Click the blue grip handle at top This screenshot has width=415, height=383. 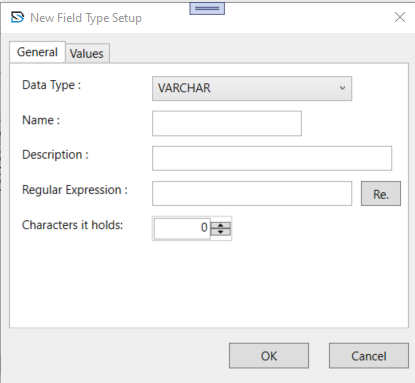click(x=207, y=8)
